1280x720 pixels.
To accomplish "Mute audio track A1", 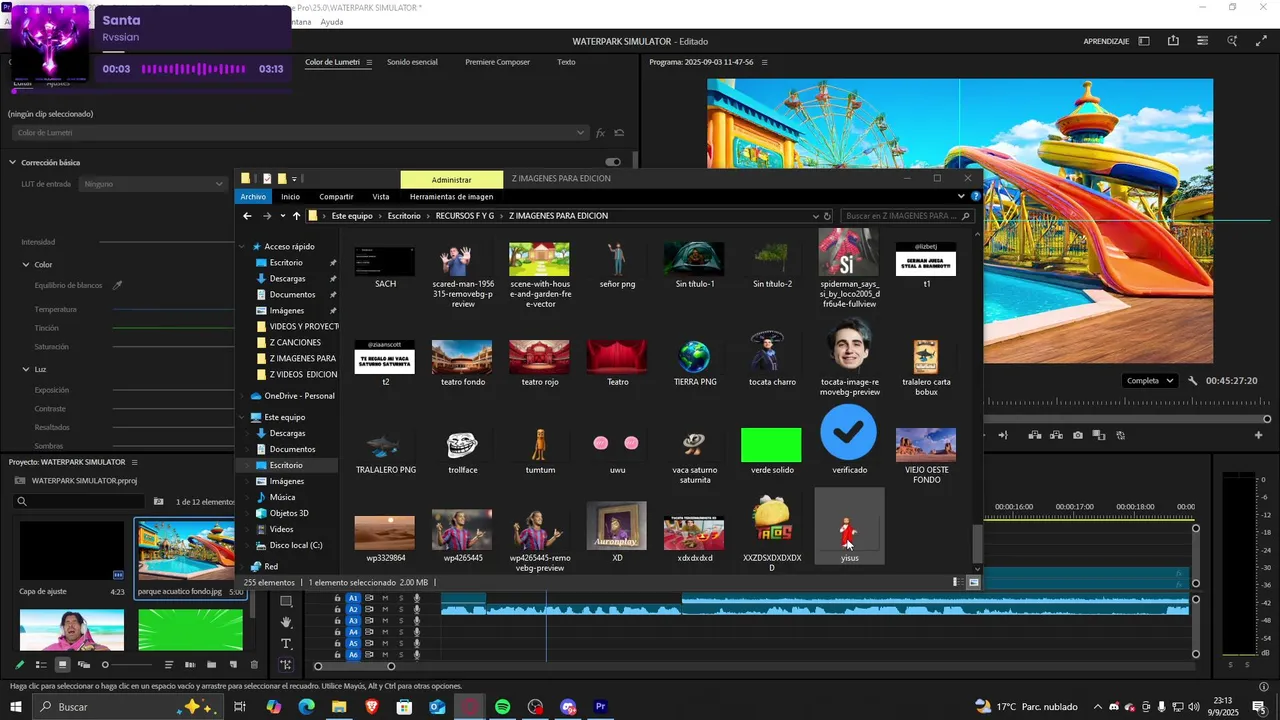I will point(385,598).
